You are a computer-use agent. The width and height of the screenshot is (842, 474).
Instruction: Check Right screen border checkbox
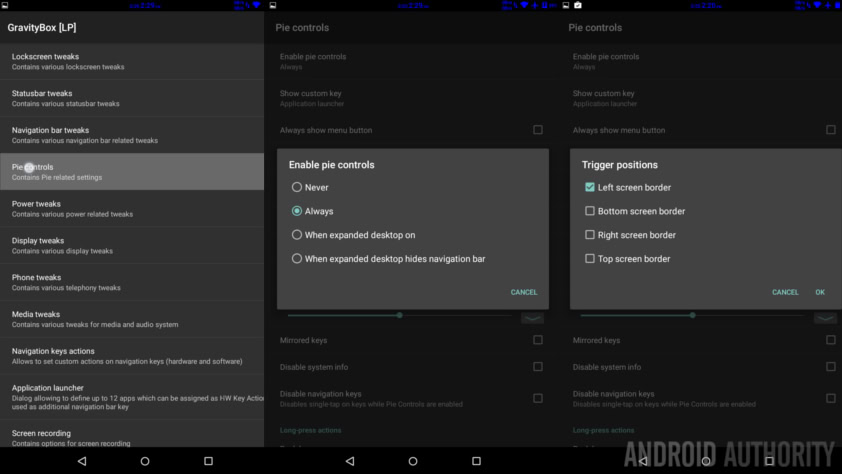coord(590,235)
